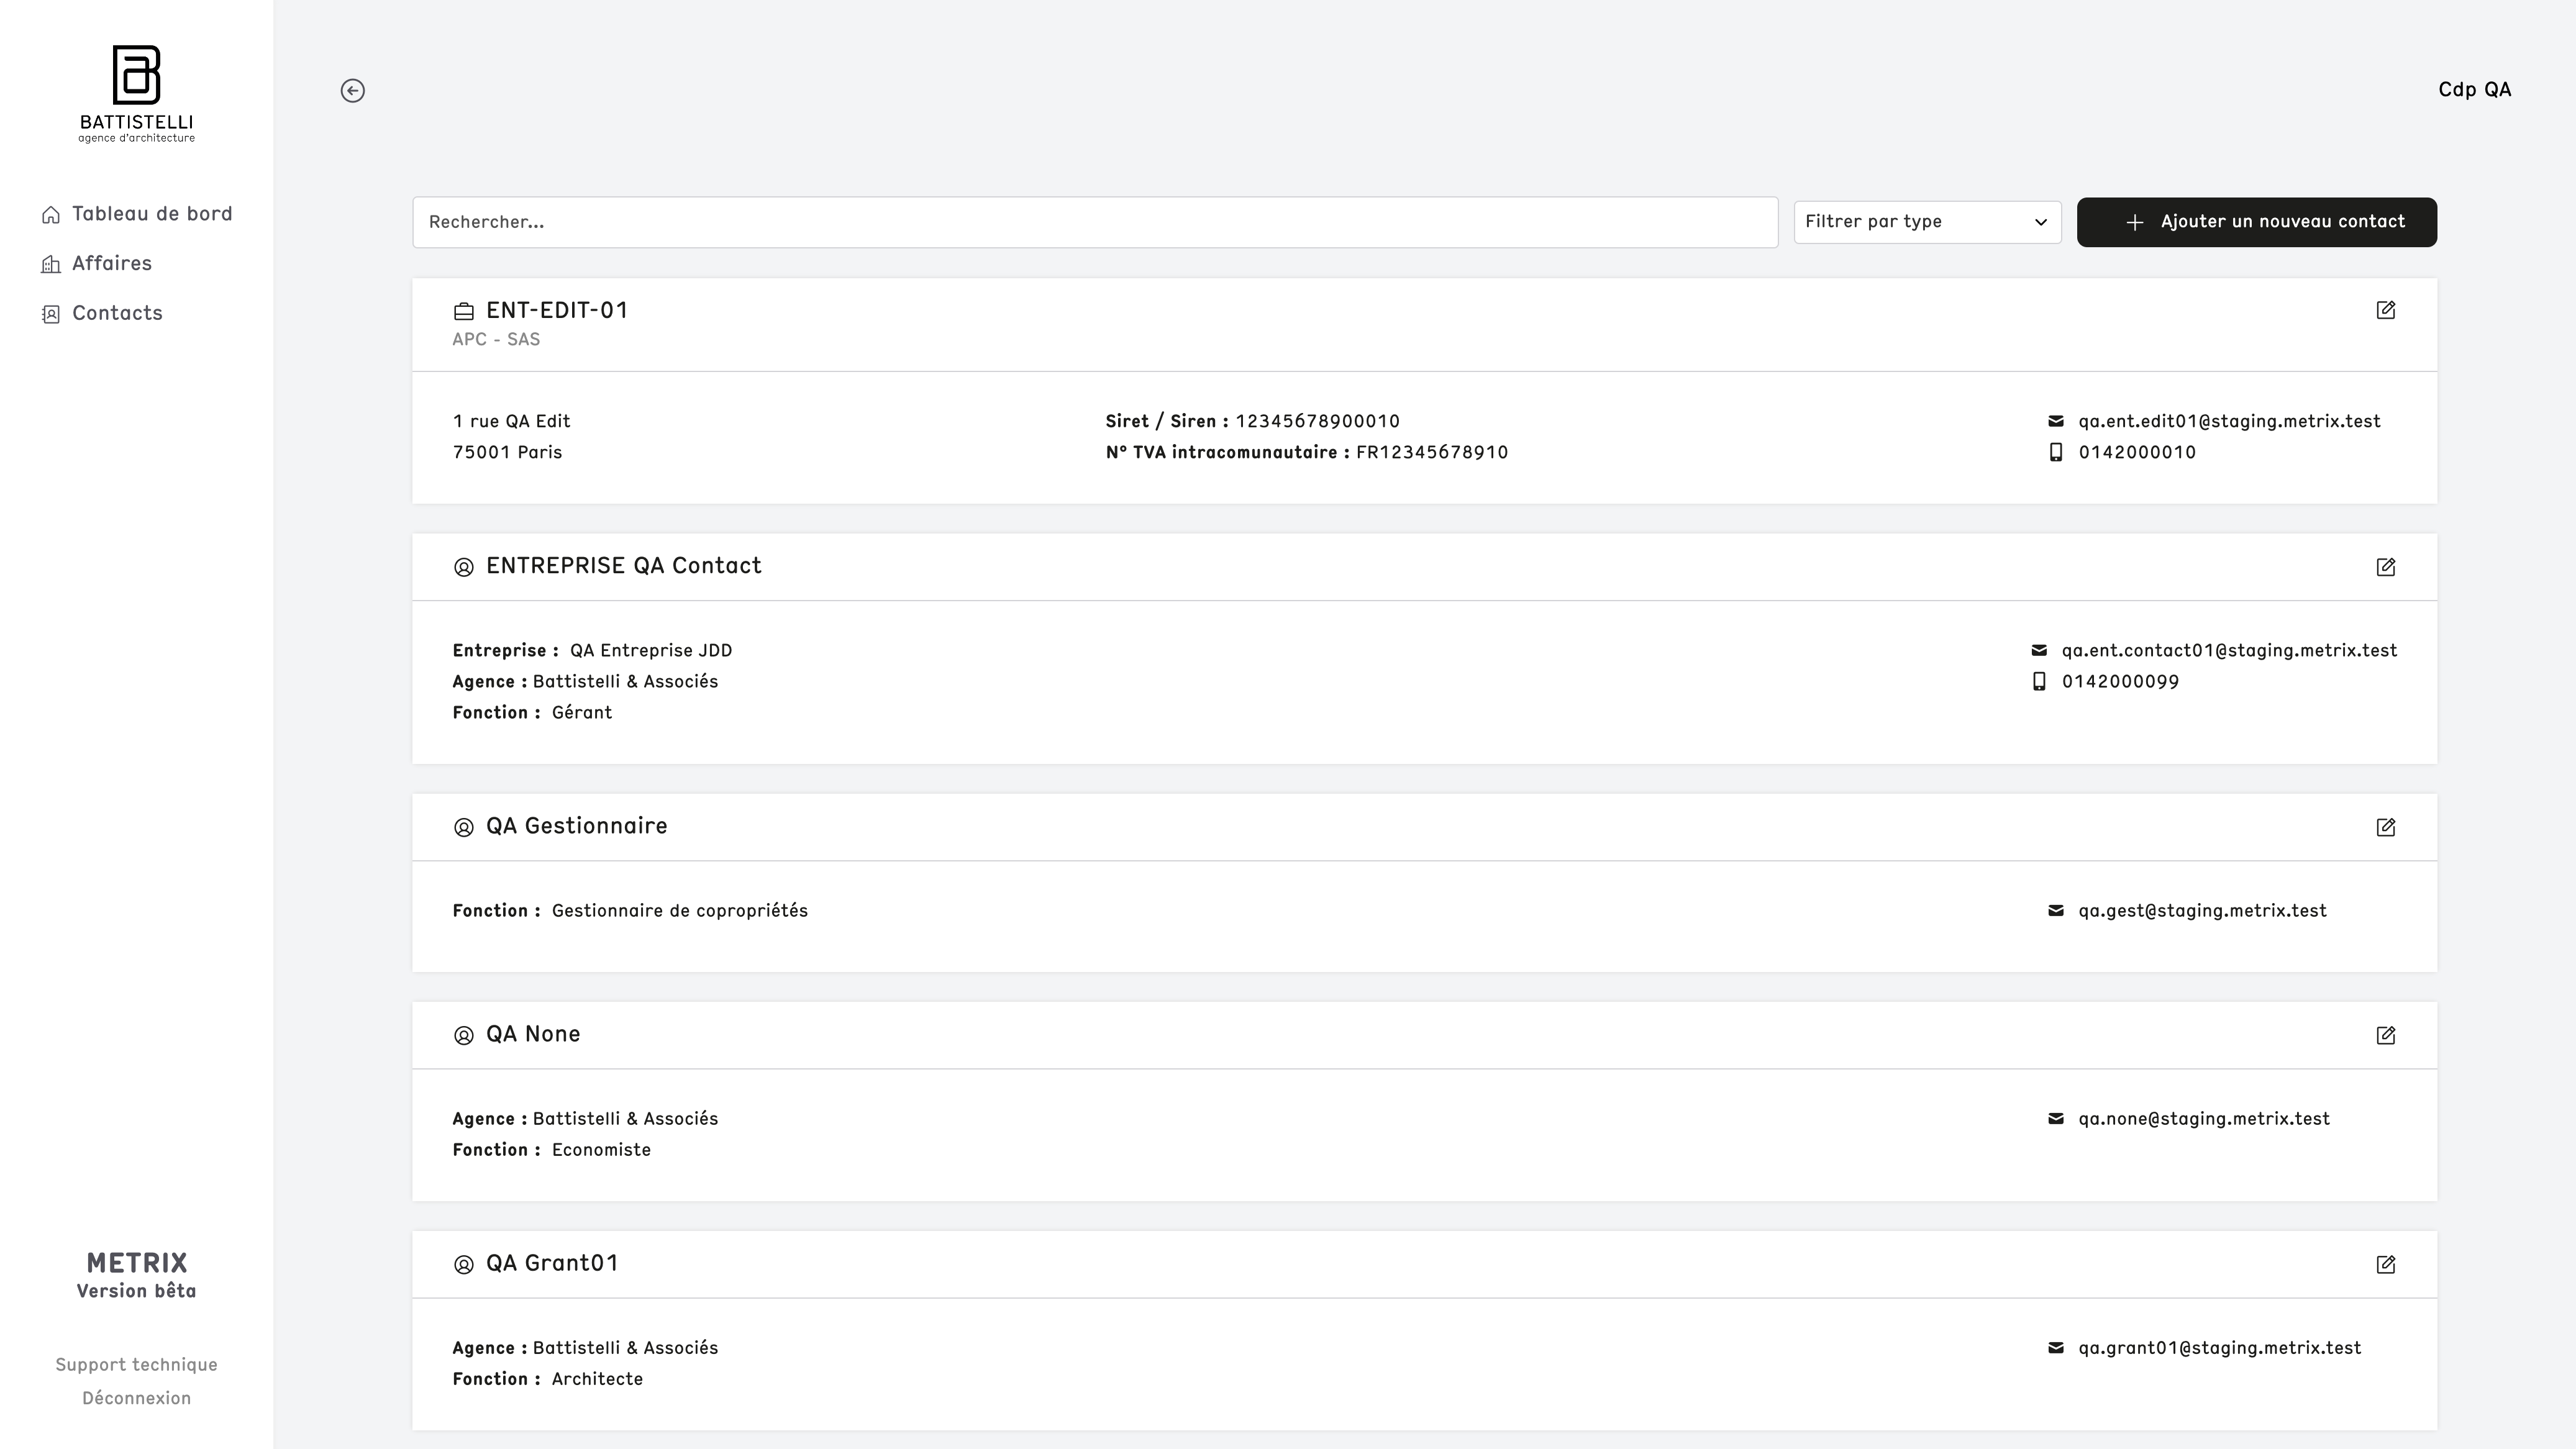Screen dimensions: 2576x1449
Task: Click the back arrow icon
Action: pos(352,91)
